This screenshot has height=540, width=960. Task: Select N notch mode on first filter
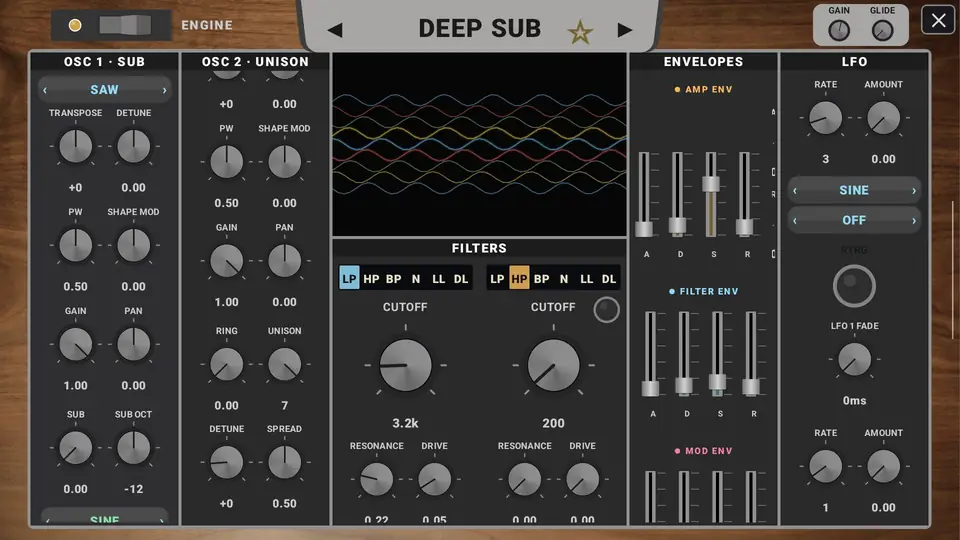click(x=416, y=279)
